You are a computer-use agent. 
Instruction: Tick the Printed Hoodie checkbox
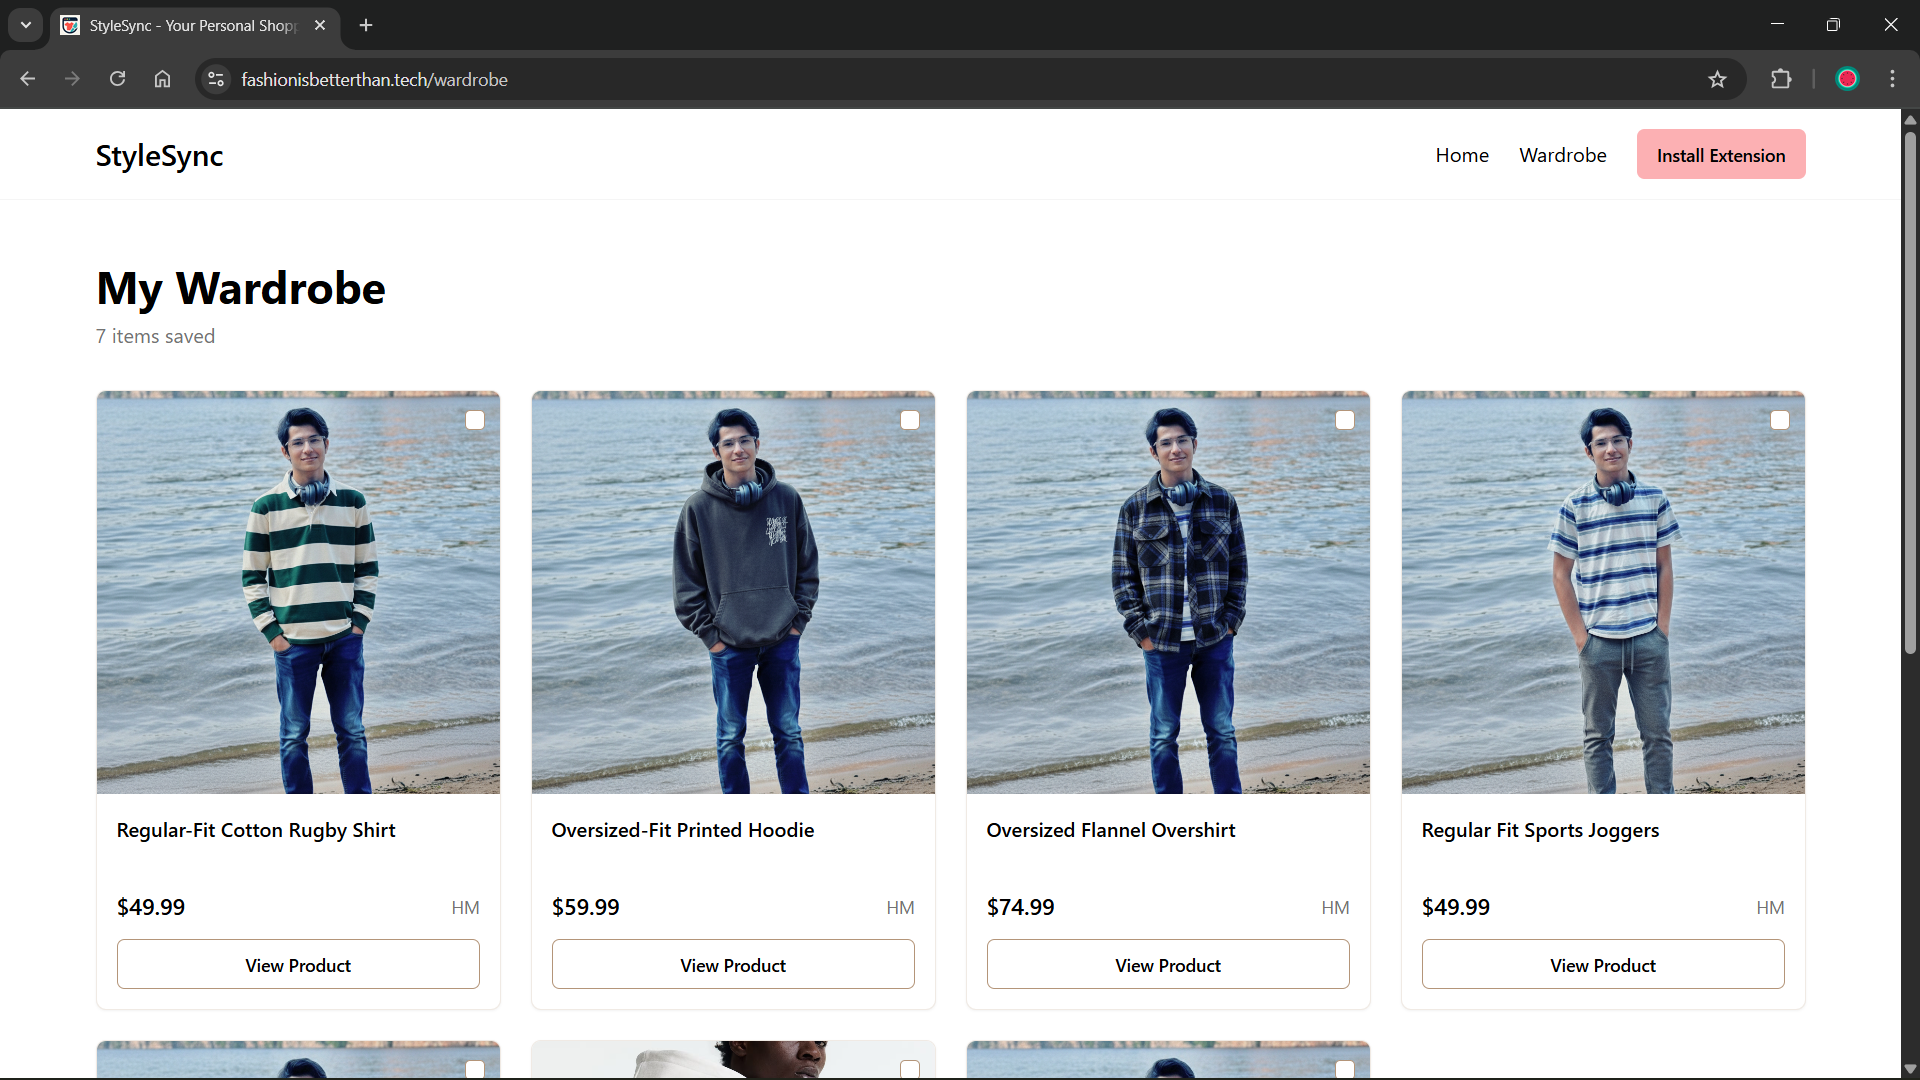[910, 420]
